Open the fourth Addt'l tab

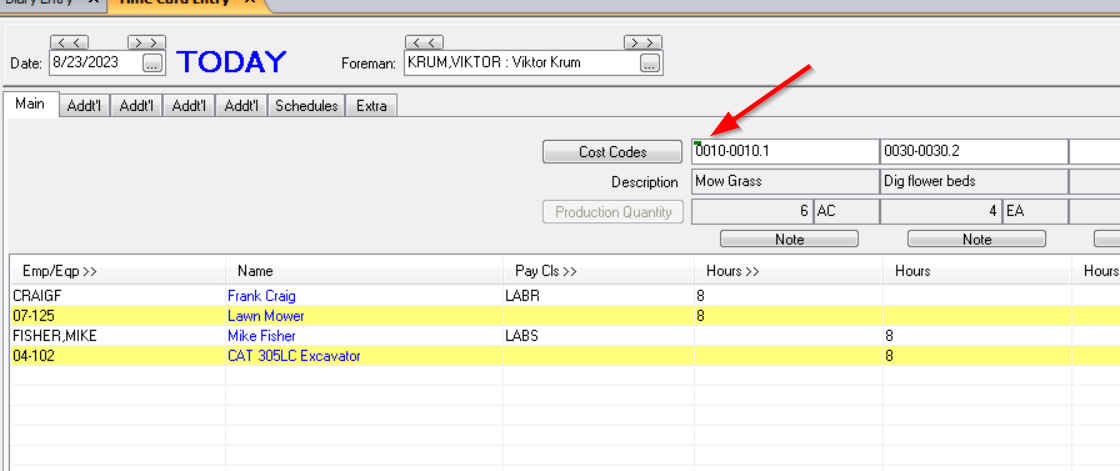(241, 106)
